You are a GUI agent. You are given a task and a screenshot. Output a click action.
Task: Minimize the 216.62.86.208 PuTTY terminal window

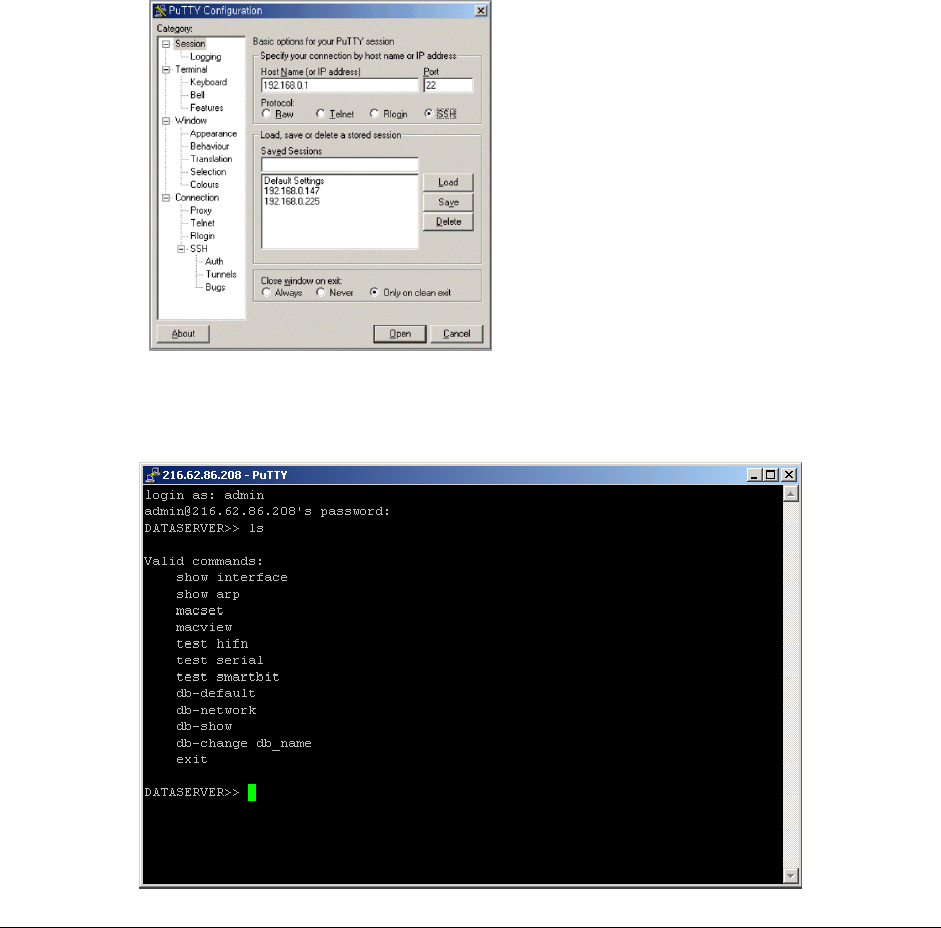point(754,475)
